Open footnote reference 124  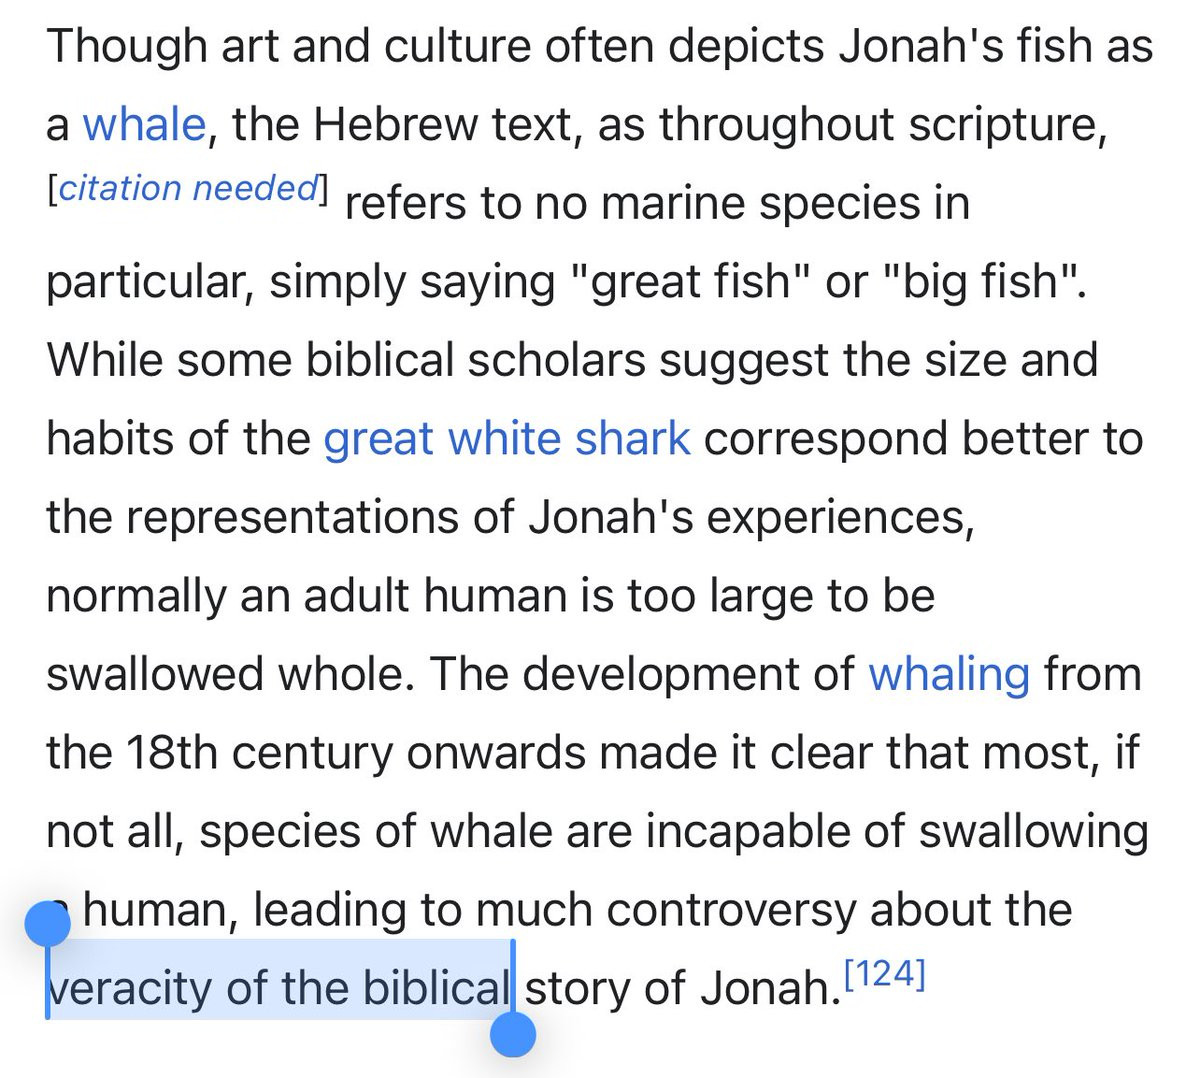(x=885, y=973)
